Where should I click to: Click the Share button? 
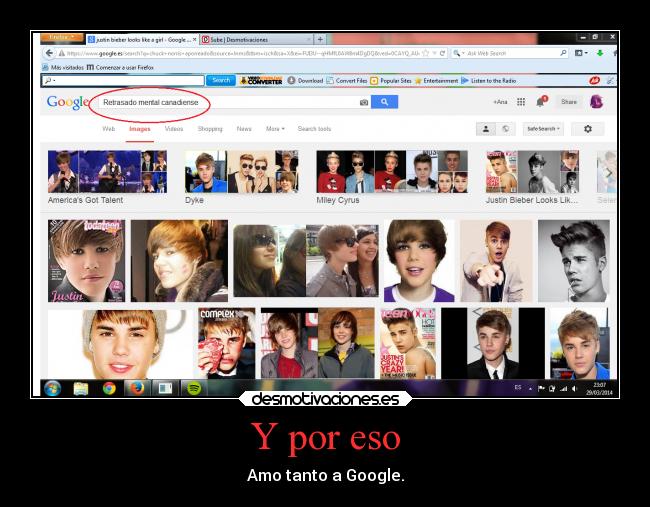point(569,102)
